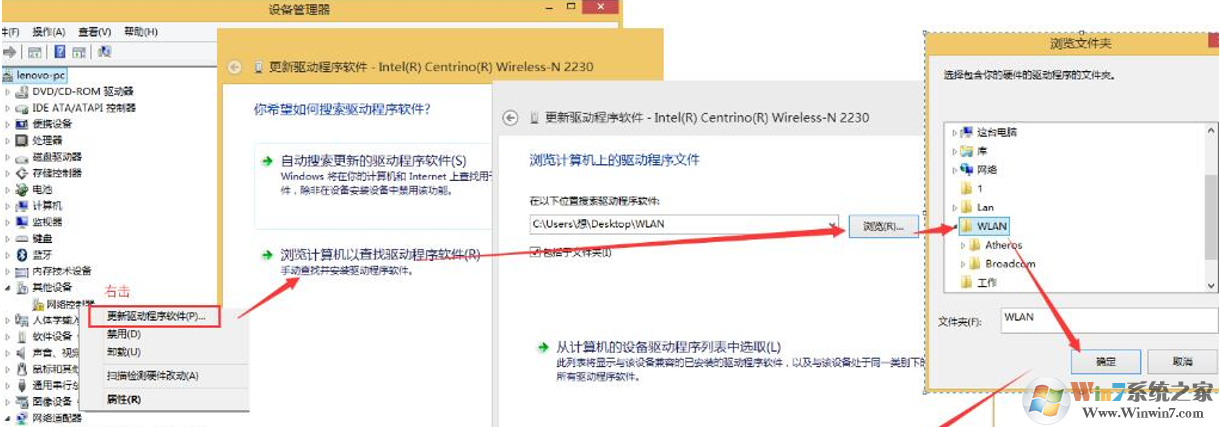Image resolution: width=1220 pixels, height=427 pixels.
Task: Expand the 图像设备 category
Action: tap(8, 401)
